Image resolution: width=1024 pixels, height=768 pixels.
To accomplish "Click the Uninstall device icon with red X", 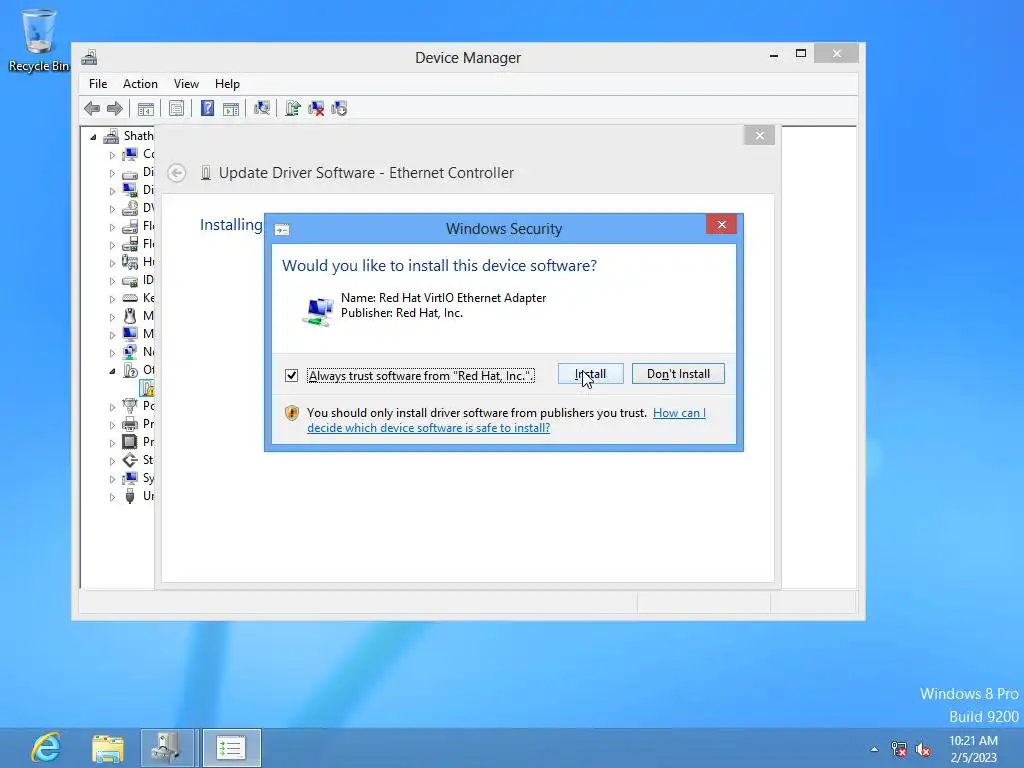I will [316, 108].
